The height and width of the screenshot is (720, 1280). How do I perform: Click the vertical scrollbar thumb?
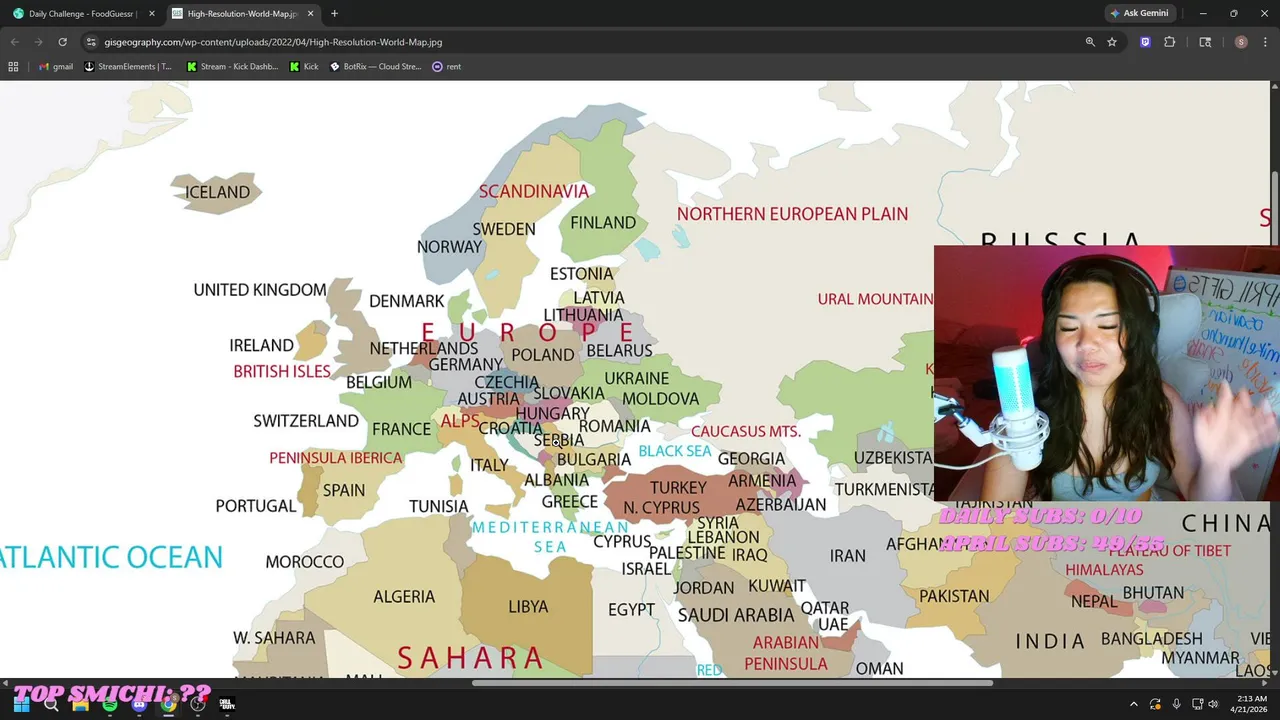pos(1274,207)
